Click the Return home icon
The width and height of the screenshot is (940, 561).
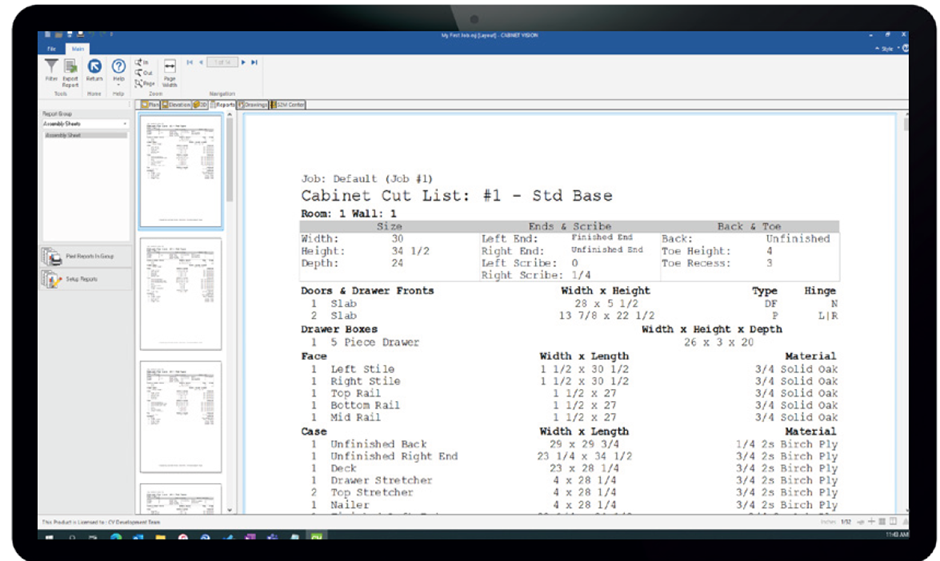pyautogui.click(x=95, y=67)
